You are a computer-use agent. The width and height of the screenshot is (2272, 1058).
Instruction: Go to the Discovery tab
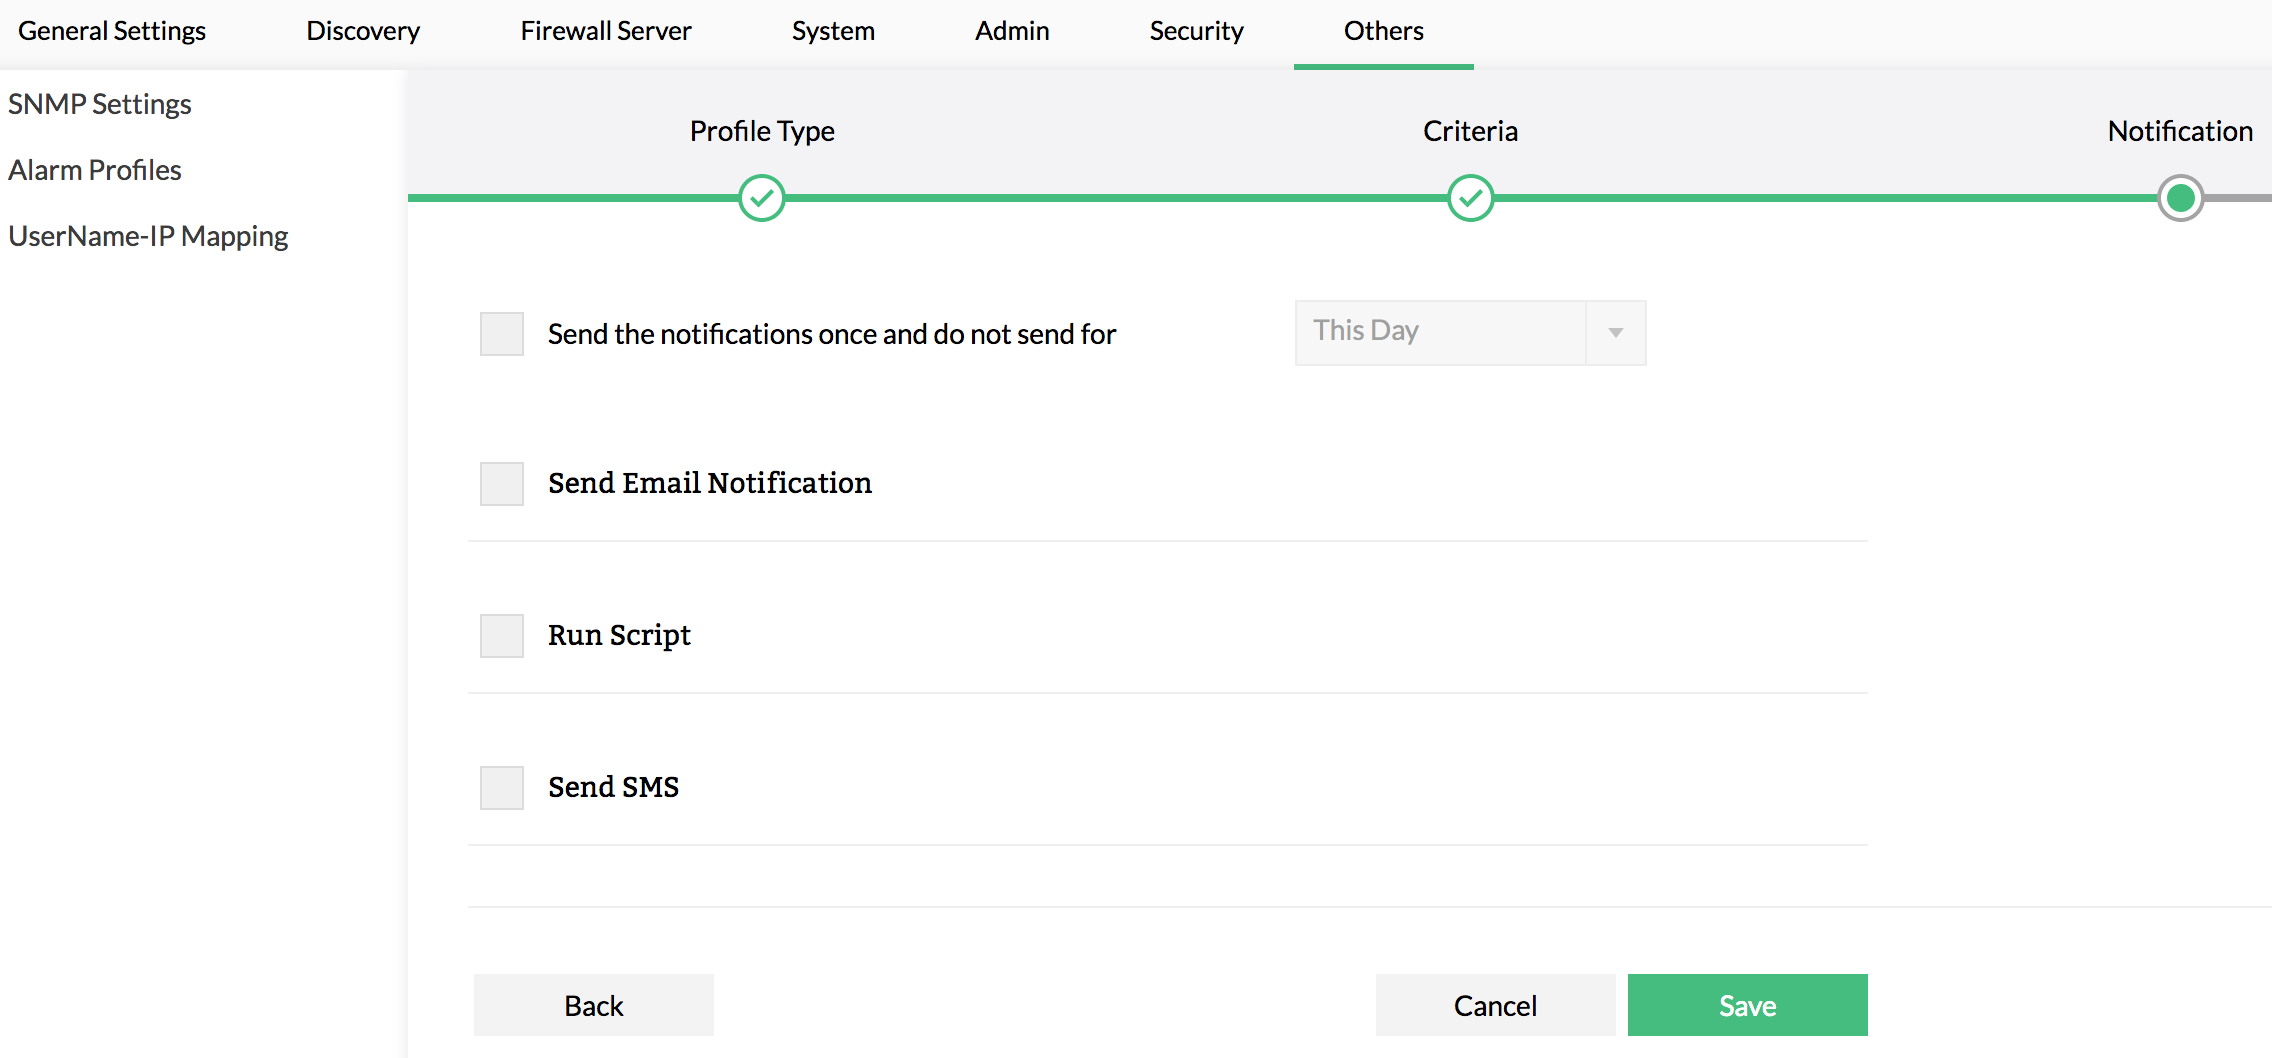(363, 32)
